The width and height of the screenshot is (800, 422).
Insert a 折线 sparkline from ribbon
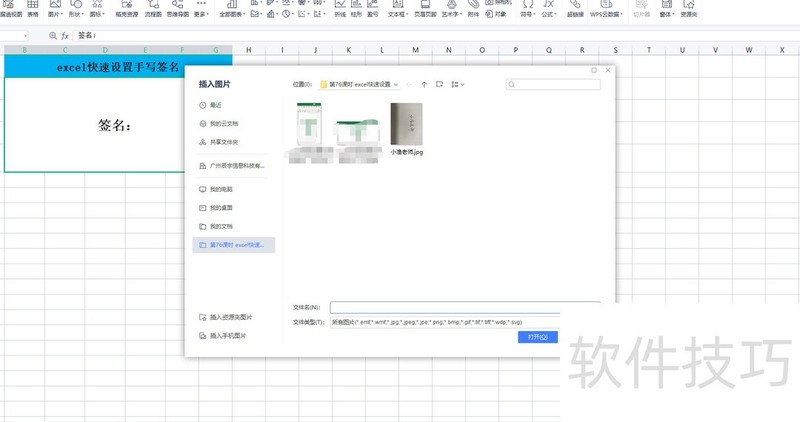(340, 8)
